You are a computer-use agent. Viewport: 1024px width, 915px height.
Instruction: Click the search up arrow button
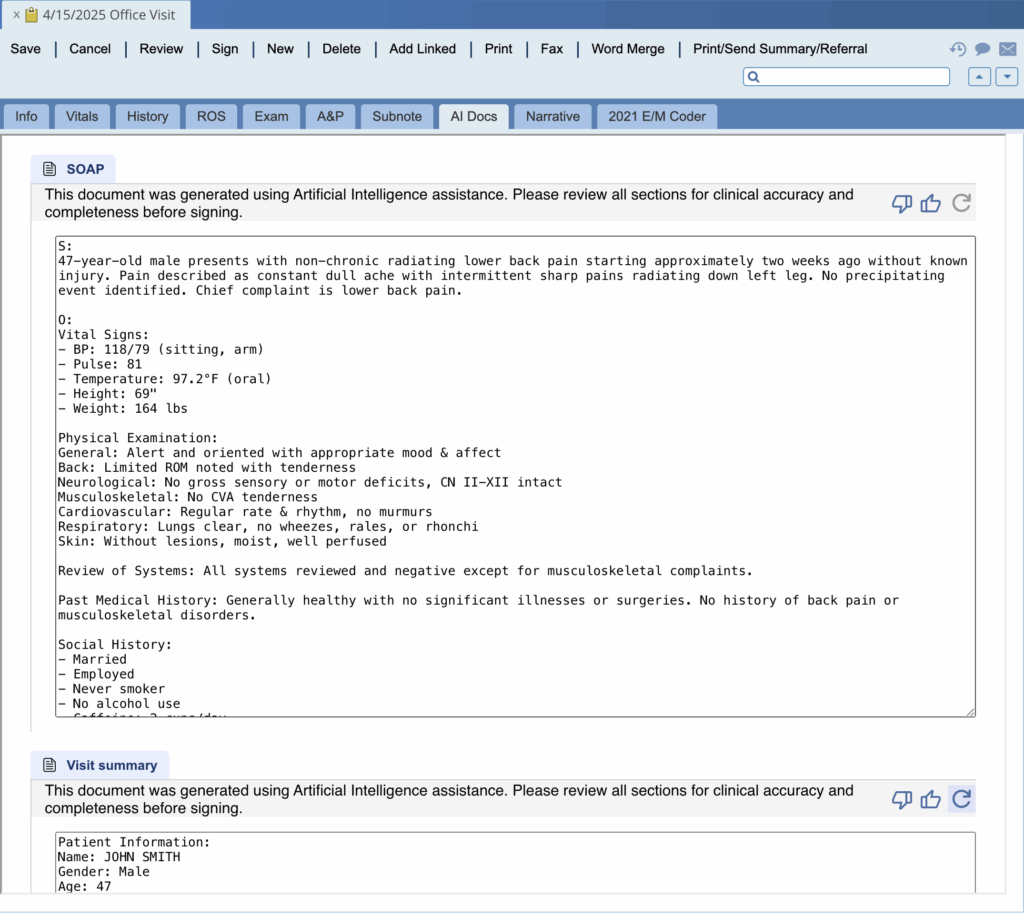(x=980, y=77)
